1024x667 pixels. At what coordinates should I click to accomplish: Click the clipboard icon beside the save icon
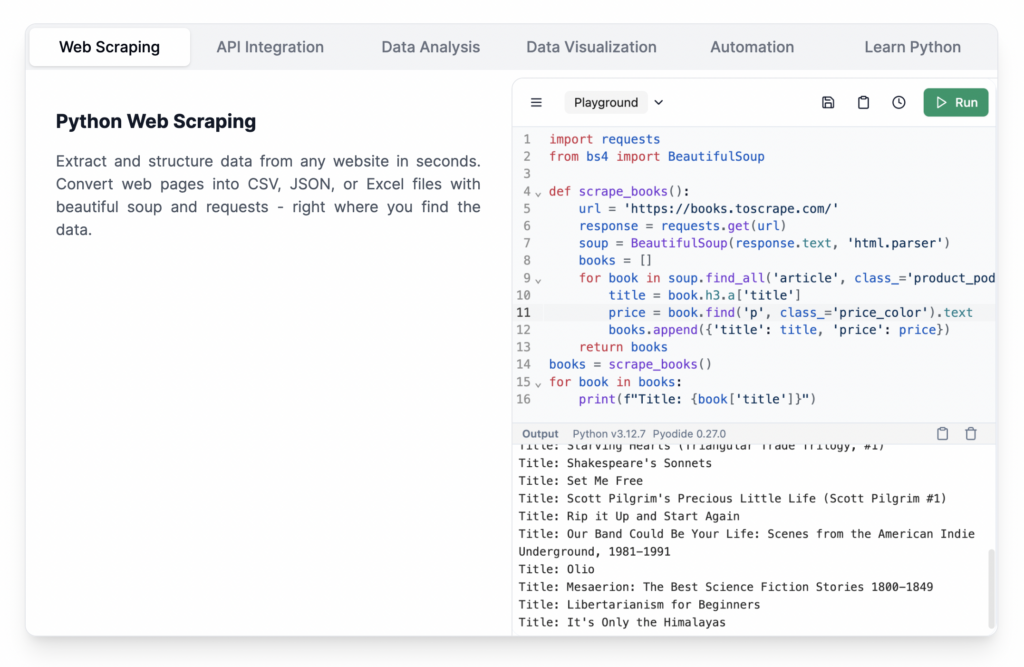tap(863, 102)
